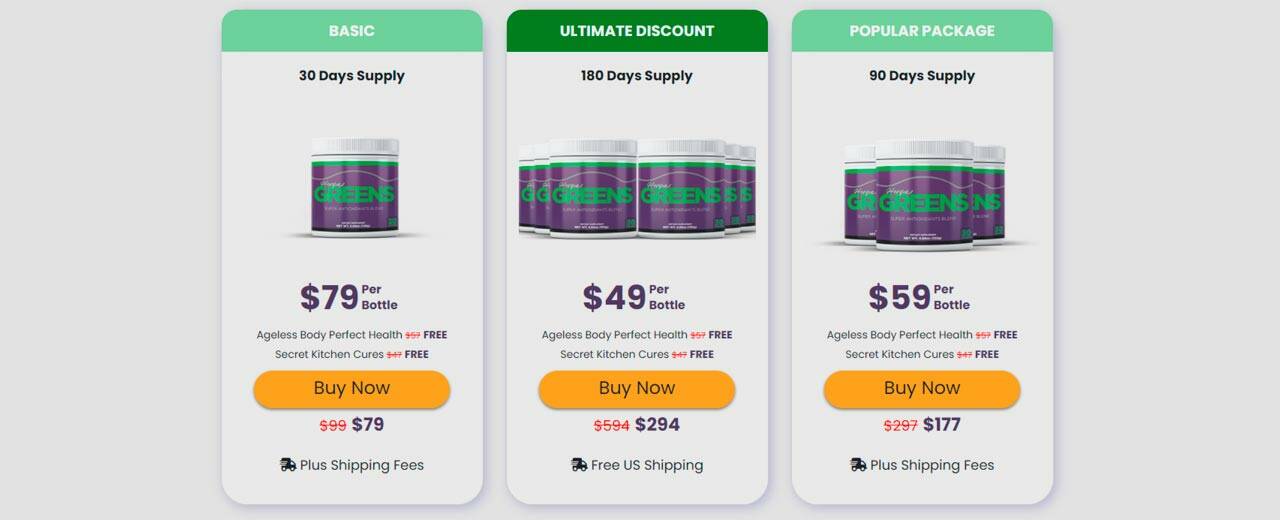Click Free US Shipping text

click(647, 465)
